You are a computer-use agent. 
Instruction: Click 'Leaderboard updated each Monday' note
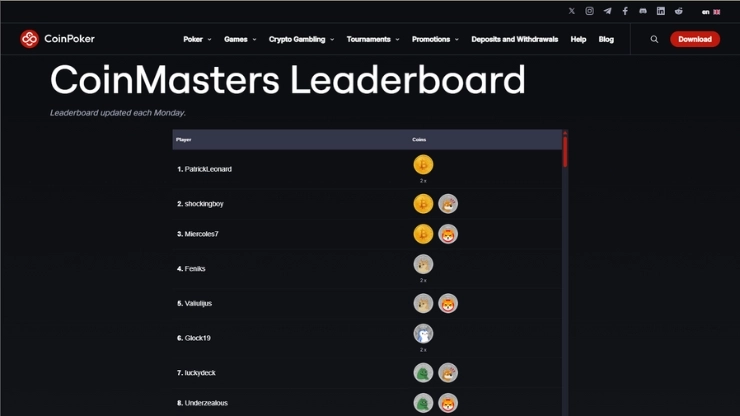click(x=118, y=113)
